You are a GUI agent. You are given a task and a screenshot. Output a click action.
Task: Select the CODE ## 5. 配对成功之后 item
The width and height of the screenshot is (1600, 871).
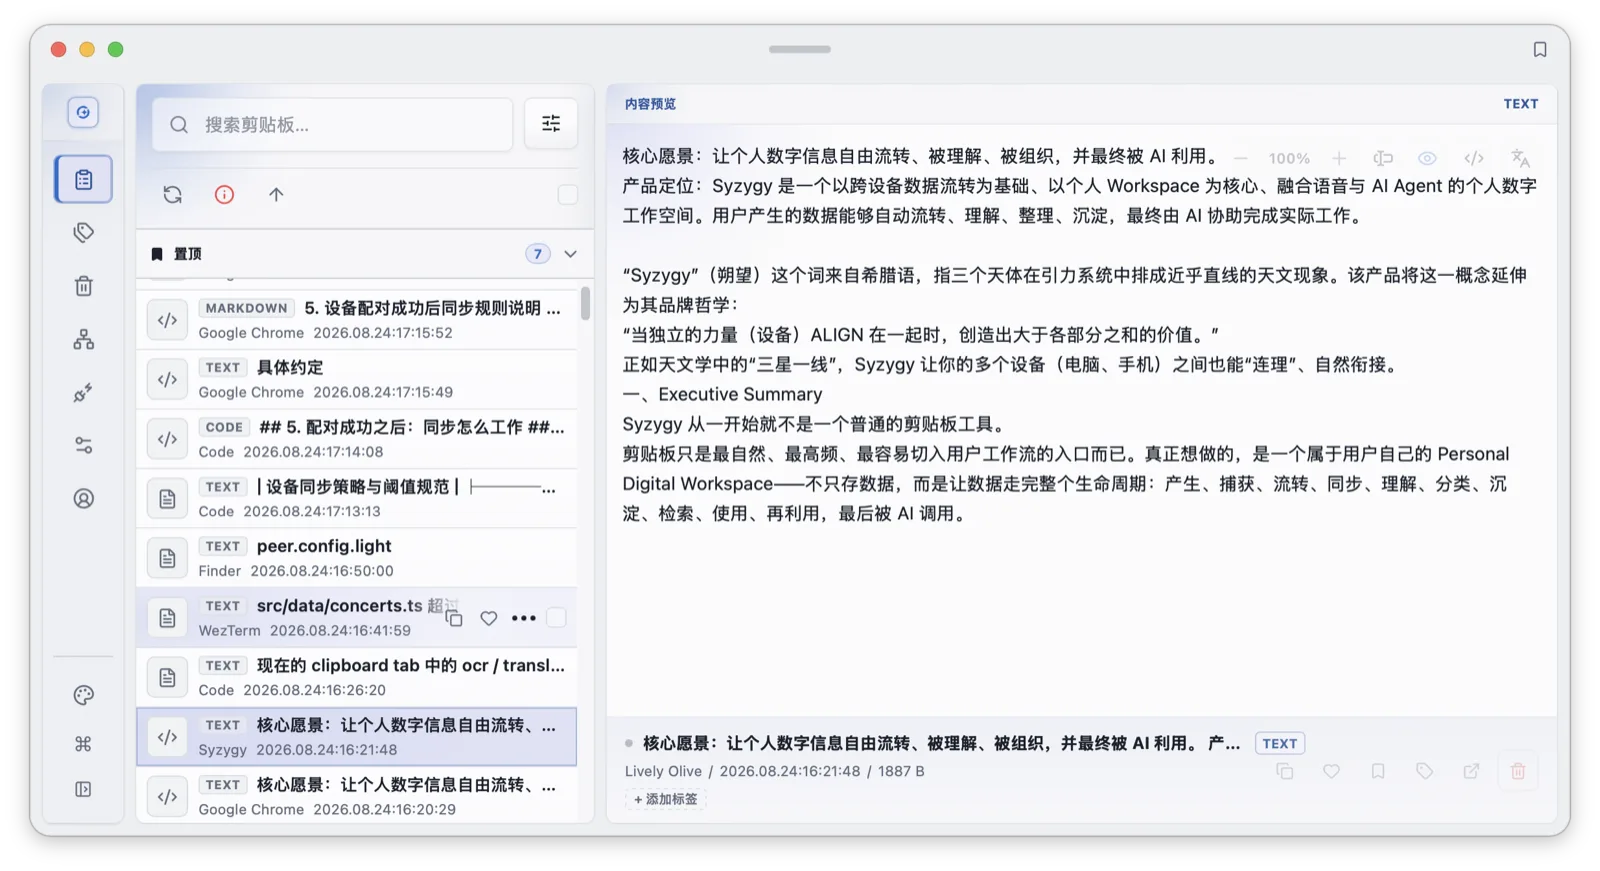coord(357,439)
